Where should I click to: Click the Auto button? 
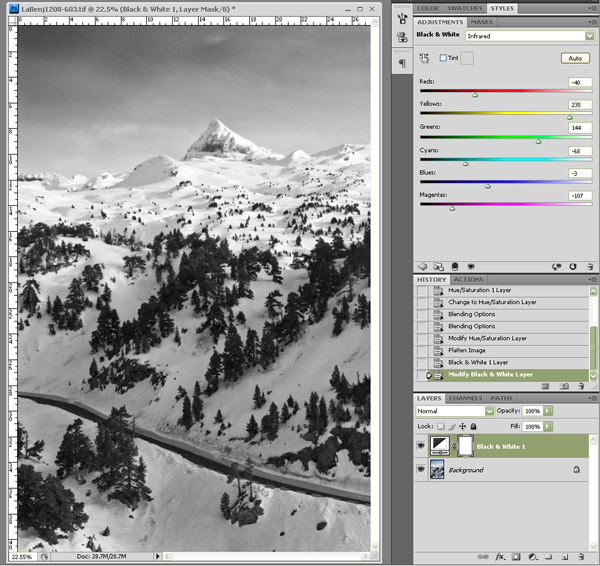click(575, 58)
